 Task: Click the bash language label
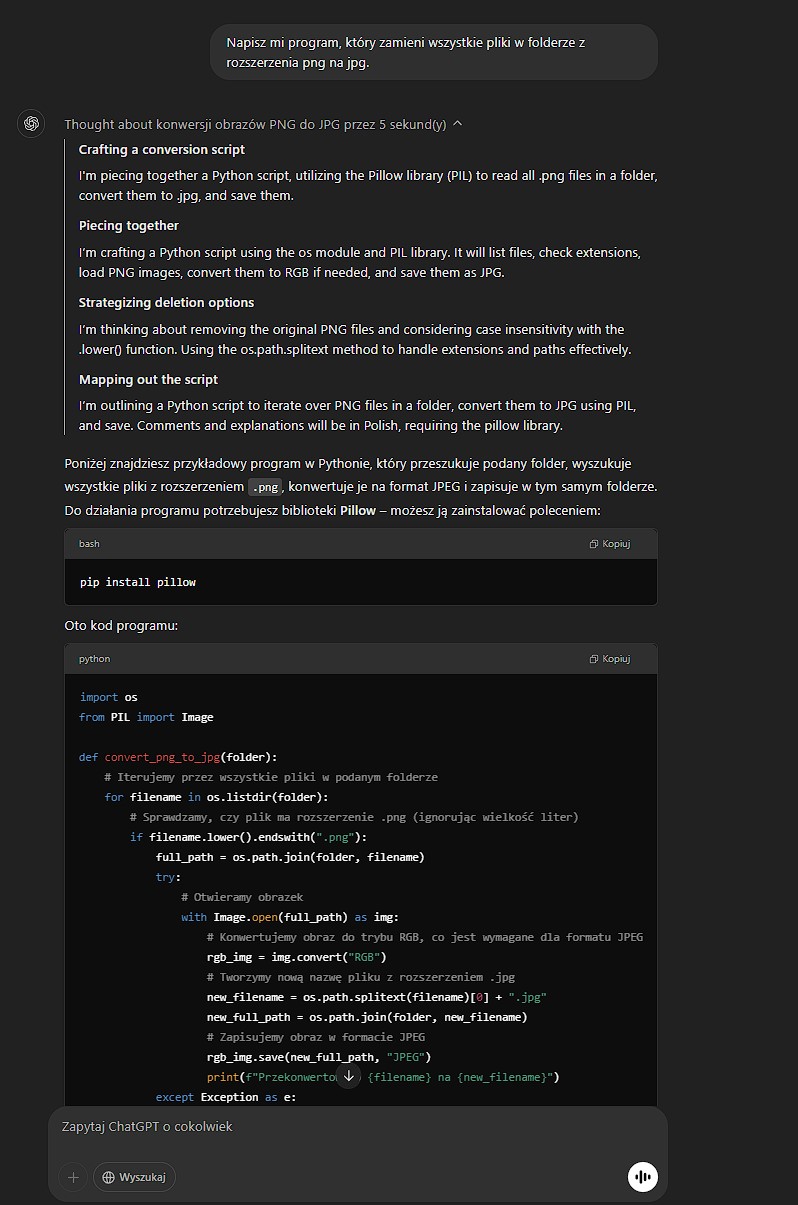pos(89,544)
